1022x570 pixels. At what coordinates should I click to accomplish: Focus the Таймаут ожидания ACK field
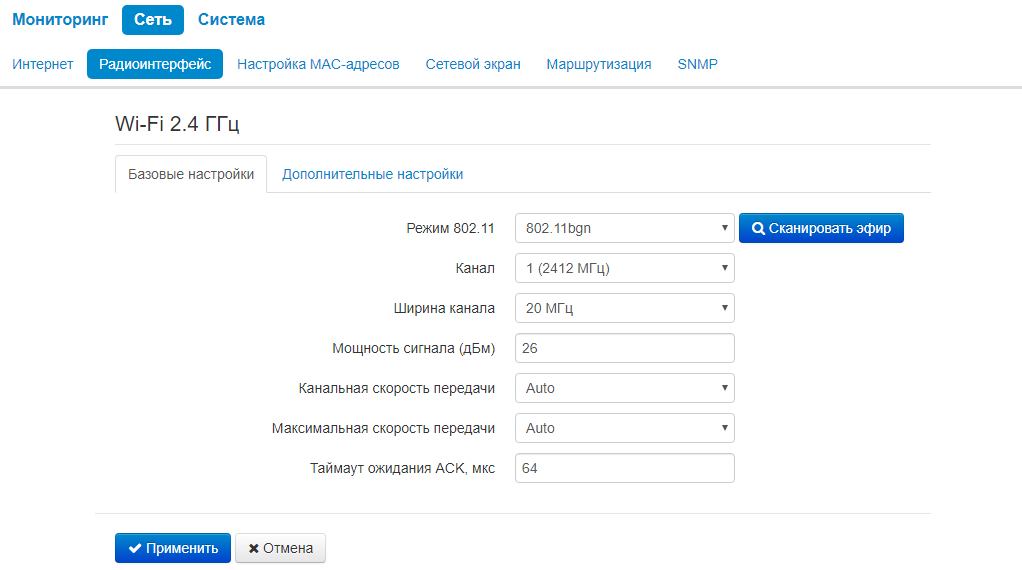point(624,468)
